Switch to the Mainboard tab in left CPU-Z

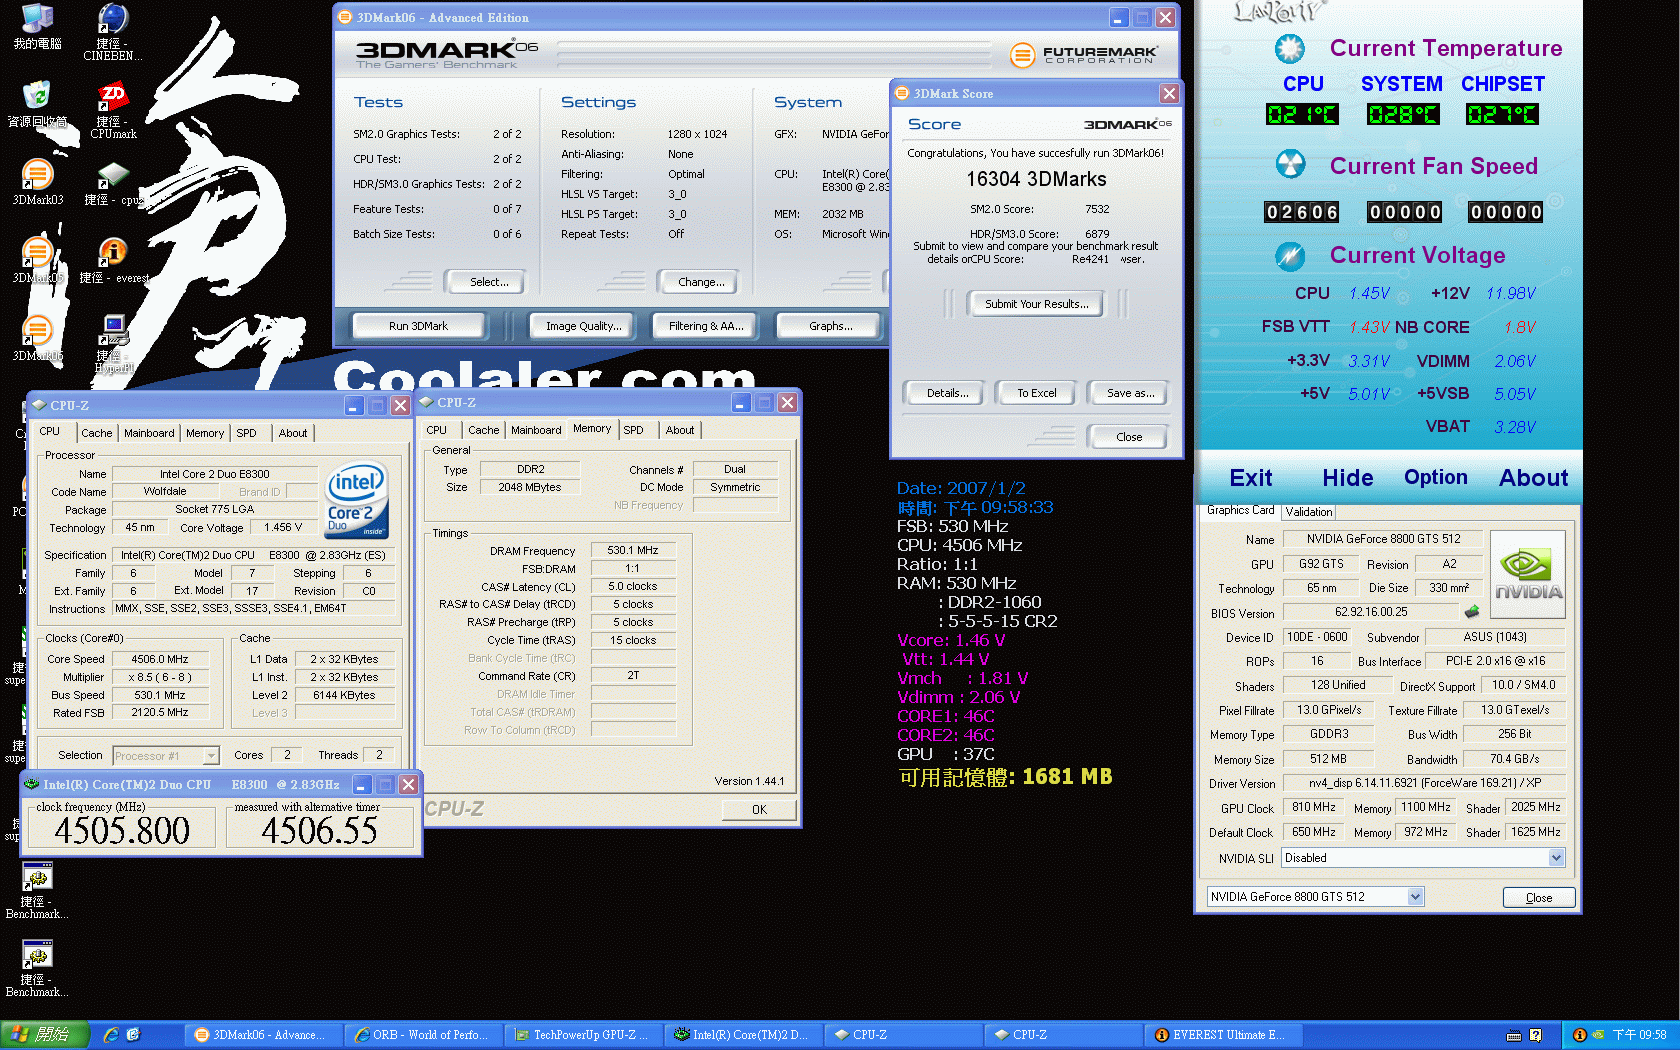click(149, 433)
